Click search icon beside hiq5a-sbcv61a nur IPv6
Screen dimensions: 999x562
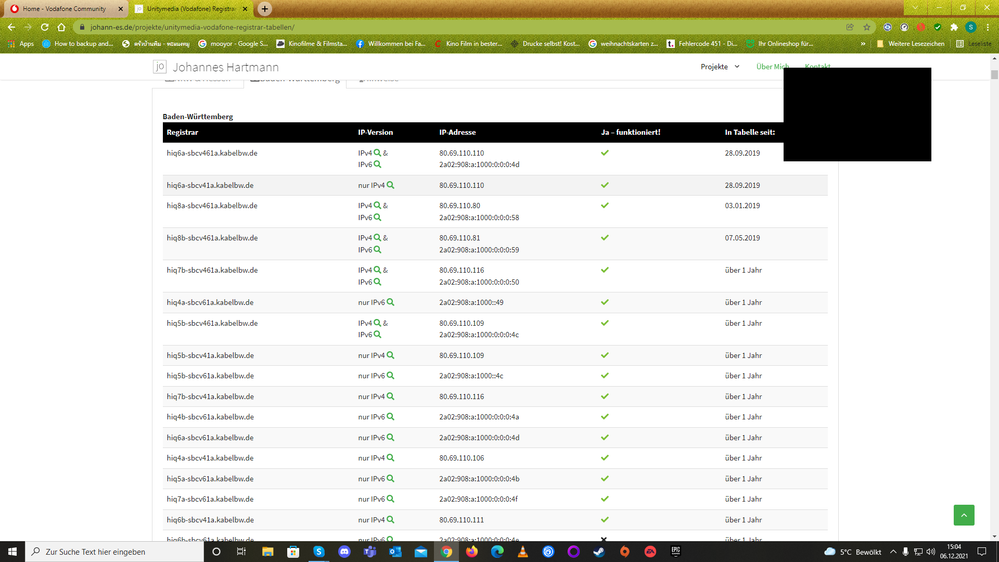click(x=390, y=479)
